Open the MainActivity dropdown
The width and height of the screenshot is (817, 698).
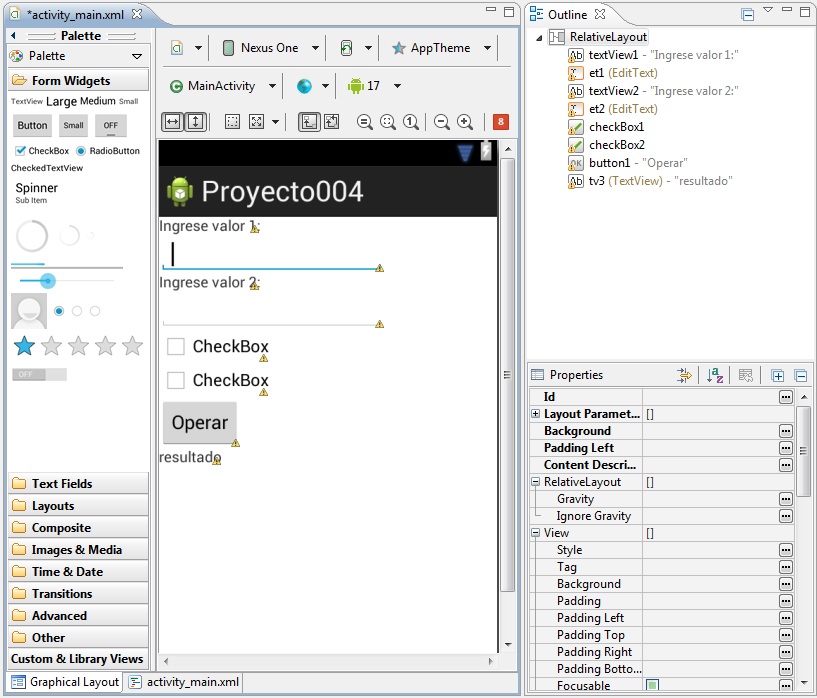click(272, 86)
